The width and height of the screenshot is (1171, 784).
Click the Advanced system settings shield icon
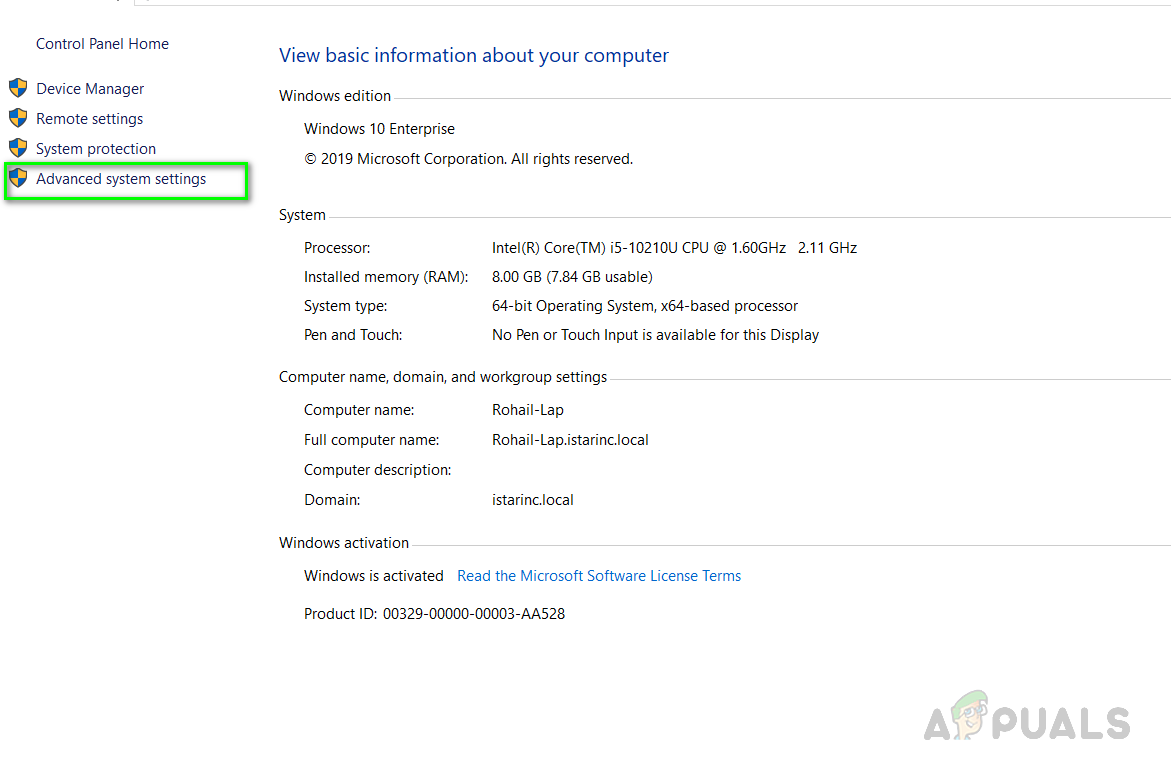tap(18, 178)
